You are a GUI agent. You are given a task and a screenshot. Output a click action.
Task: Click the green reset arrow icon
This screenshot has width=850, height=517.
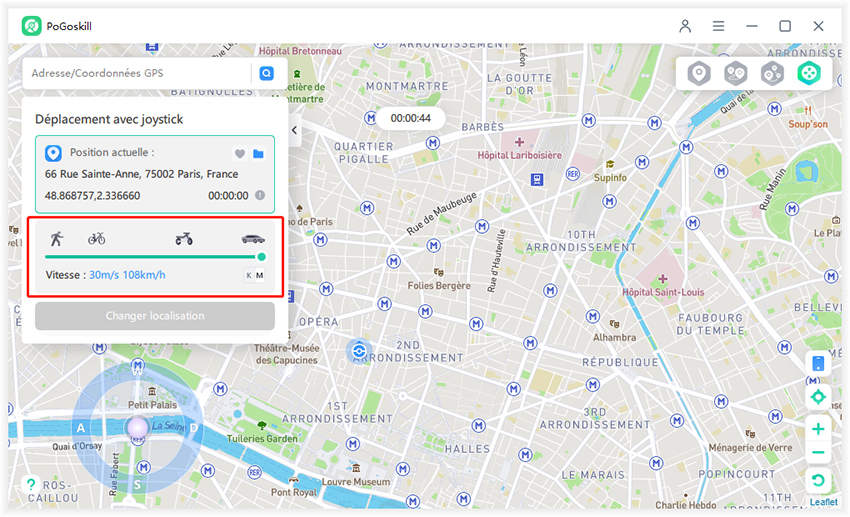pos(818,480)
